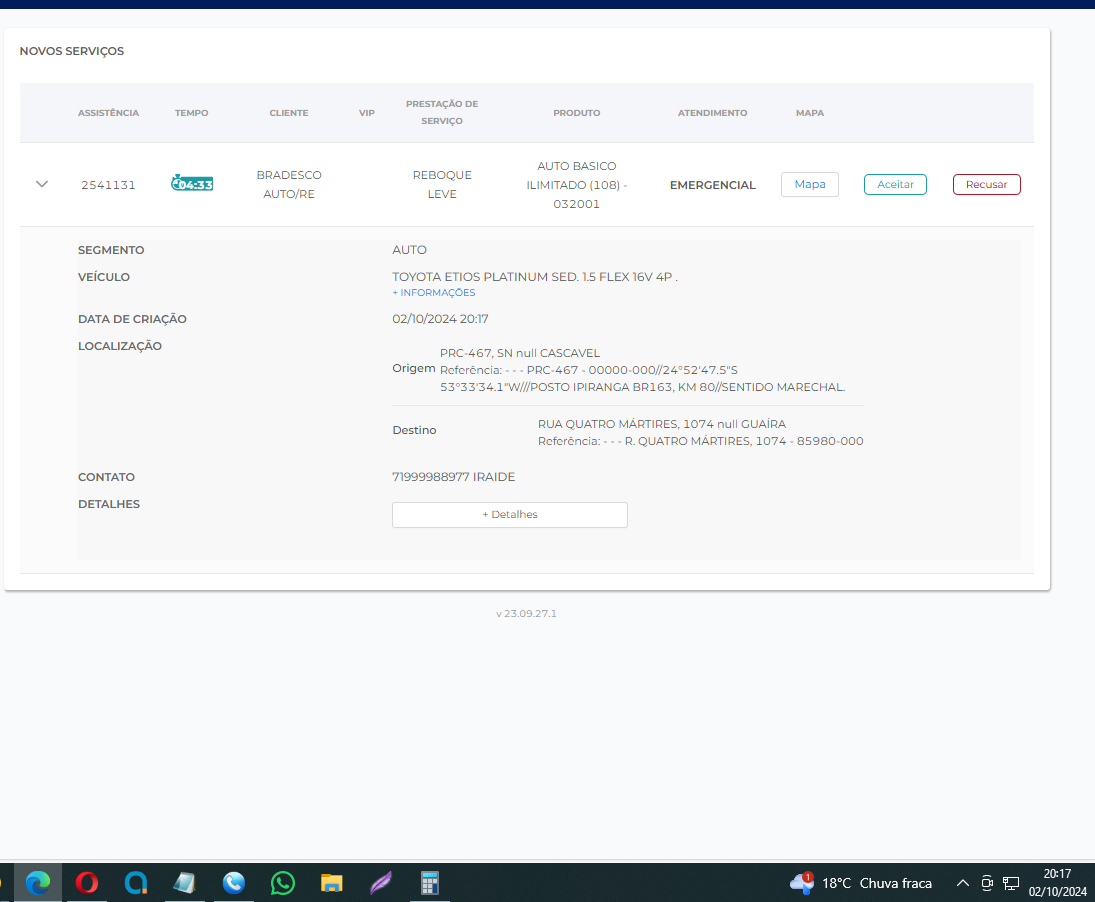The height and width of the screenshot is (902, 1095).
Task: Open Microsoft Edge from the taskbar
Action: tap(38, 883)
